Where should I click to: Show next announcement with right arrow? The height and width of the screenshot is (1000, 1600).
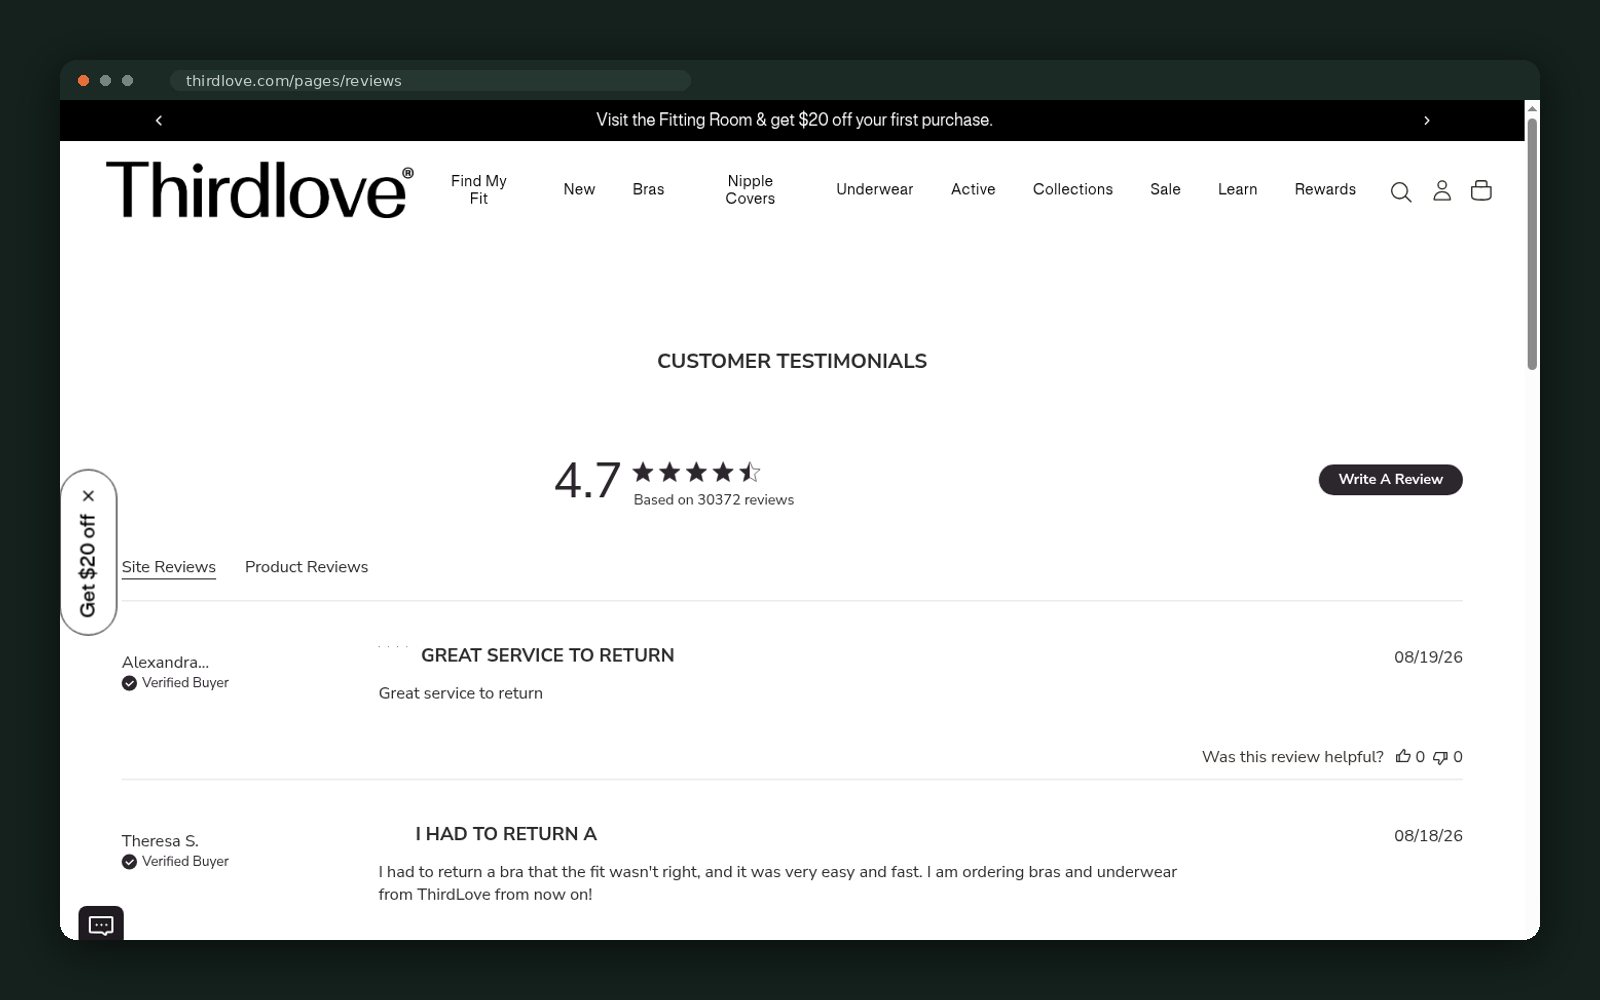point(1427,120)
